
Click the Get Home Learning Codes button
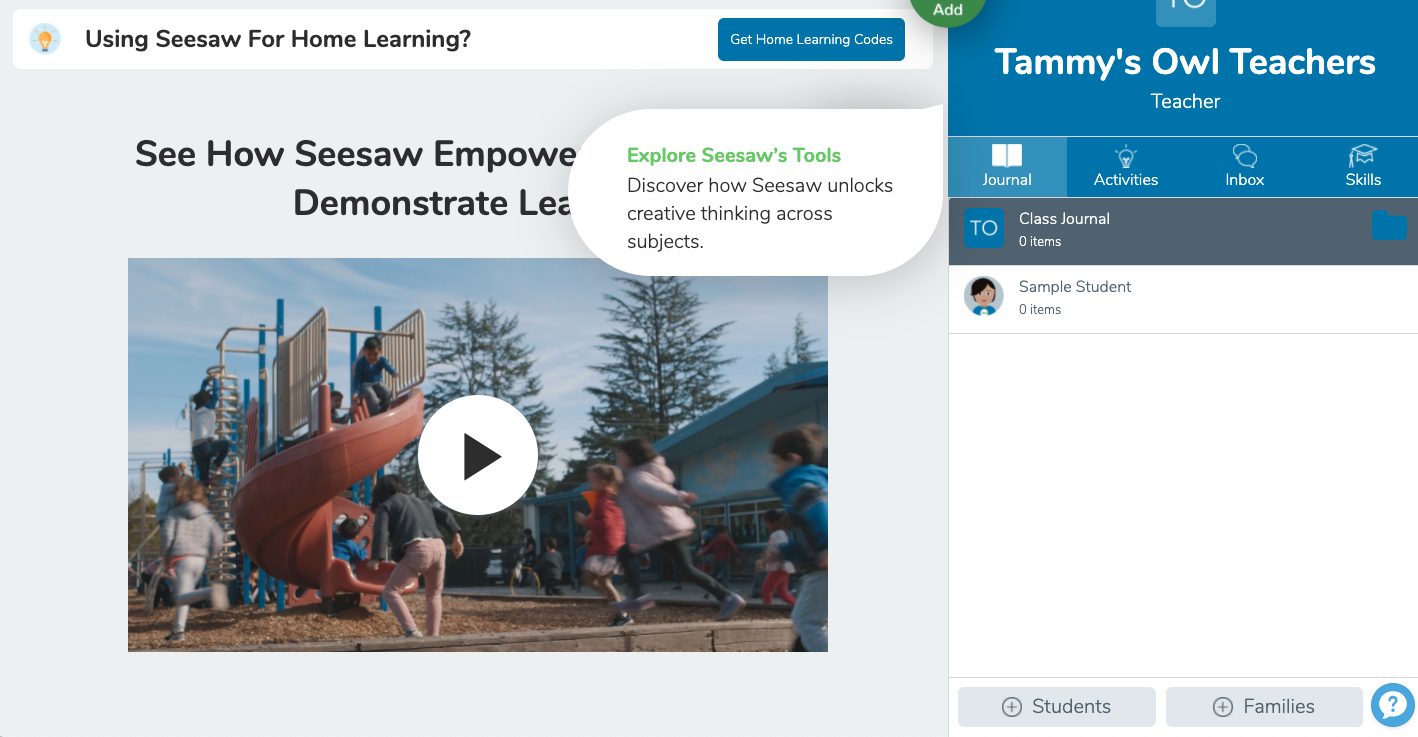(x=811, y=40)
